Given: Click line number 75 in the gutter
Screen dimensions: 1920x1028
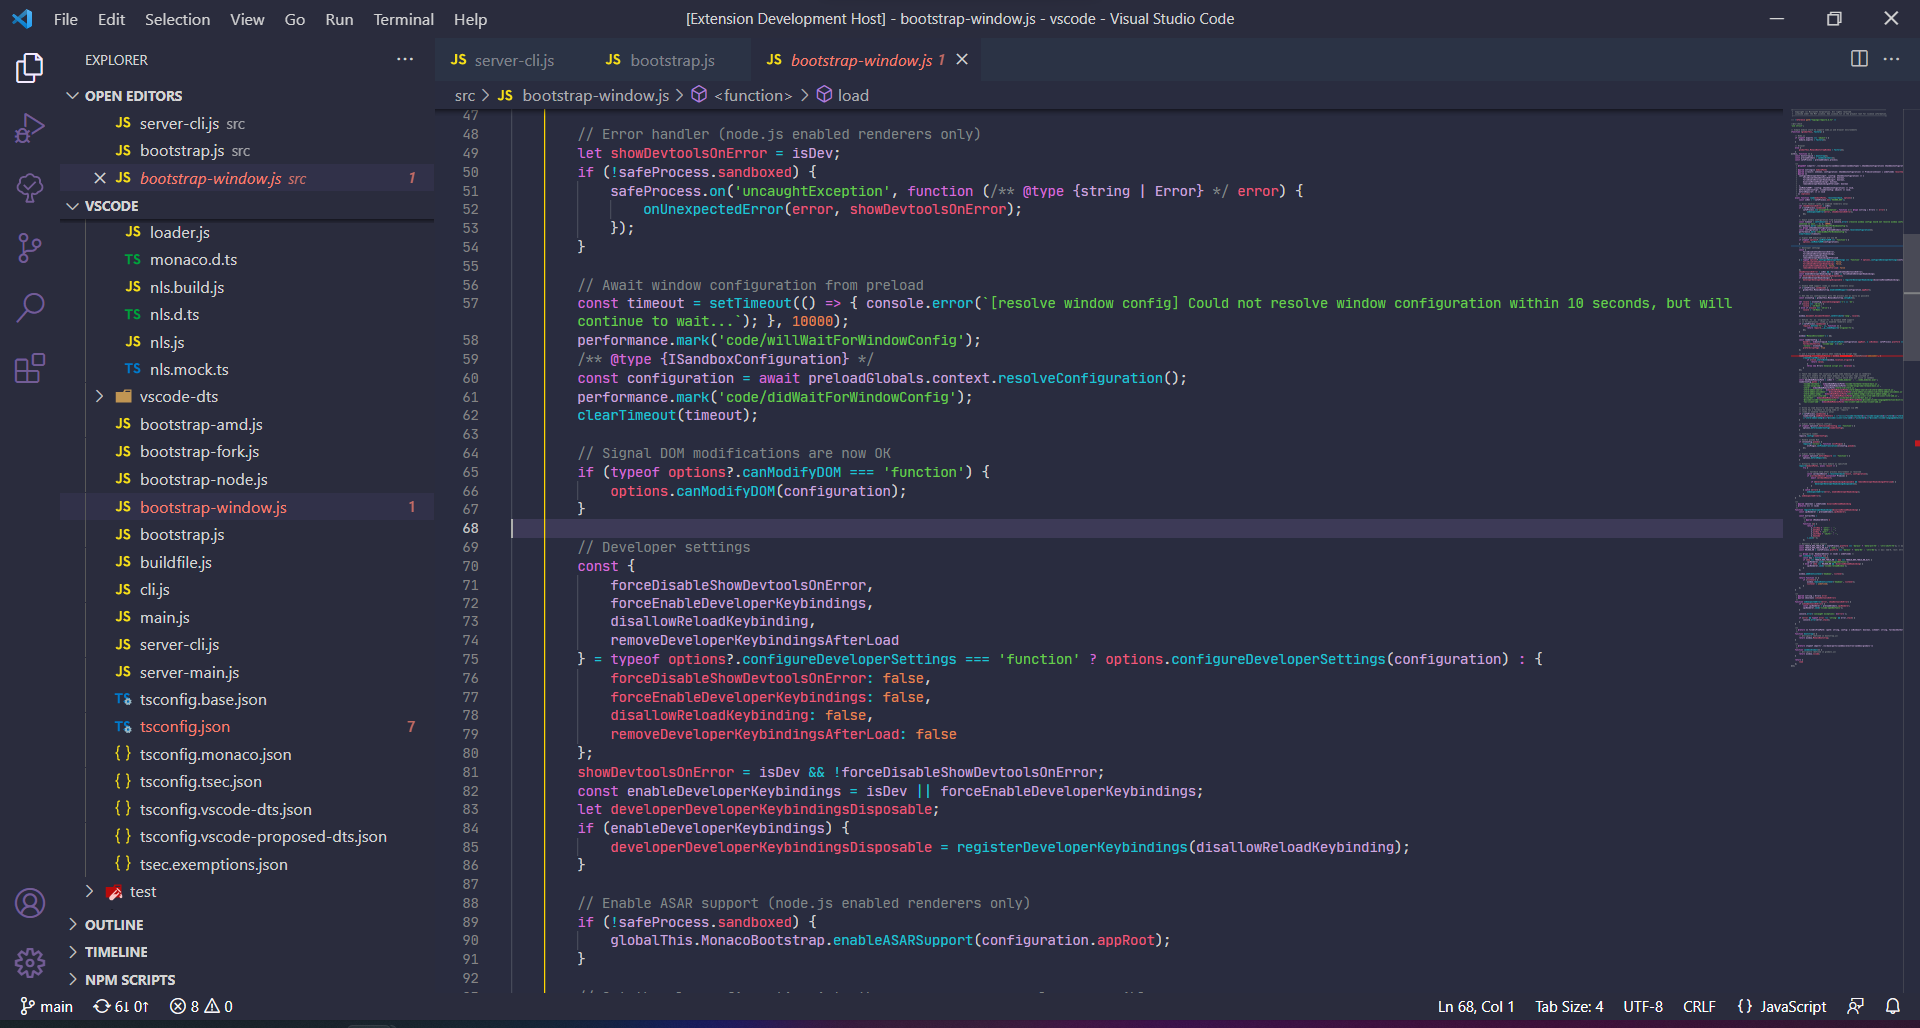Looking at the screenshot, I should point(470,659).
